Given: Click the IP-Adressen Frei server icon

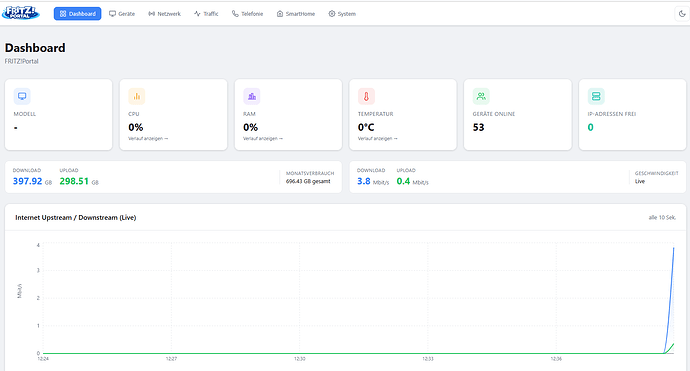Looking at the screenshot, I should pyautogui.click(x=596, y=96).
